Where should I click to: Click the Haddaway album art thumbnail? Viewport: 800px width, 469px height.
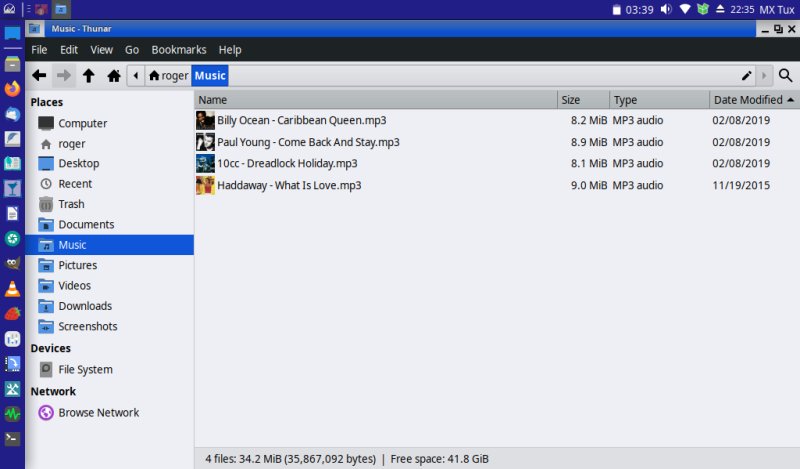[205, 185]
